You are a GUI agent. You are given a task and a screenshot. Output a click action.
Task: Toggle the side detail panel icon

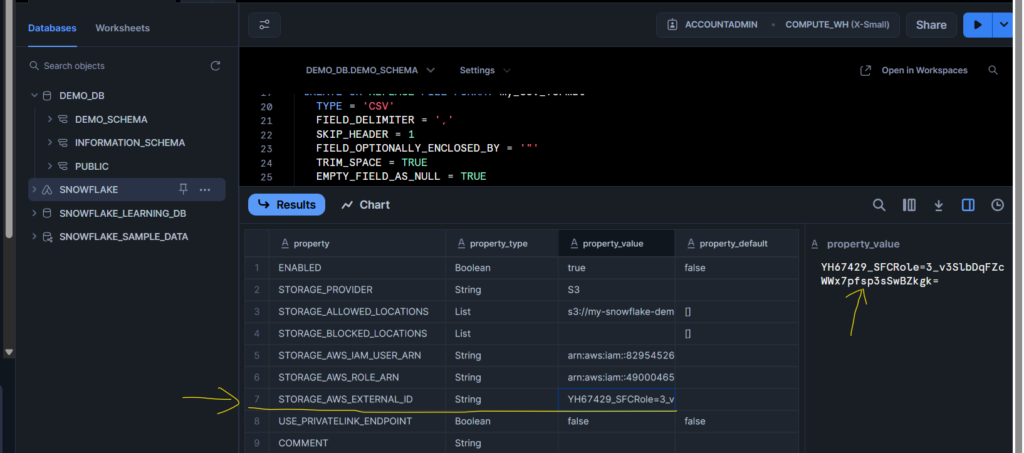click(x=968, y=205)
